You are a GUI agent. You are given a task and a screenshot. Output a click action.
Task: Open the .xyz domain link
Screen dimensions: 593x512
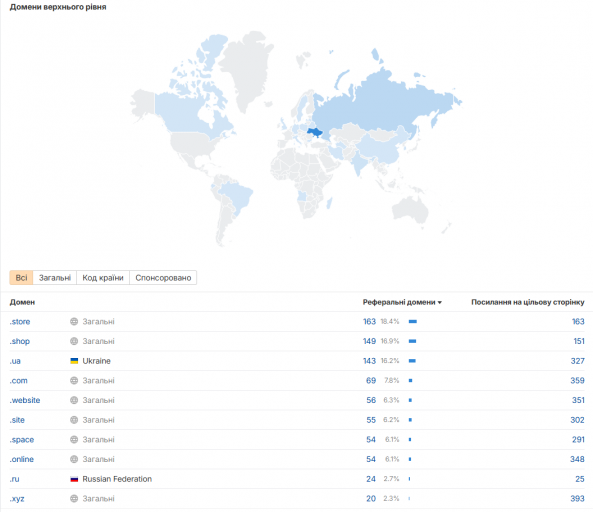[17, 498]
